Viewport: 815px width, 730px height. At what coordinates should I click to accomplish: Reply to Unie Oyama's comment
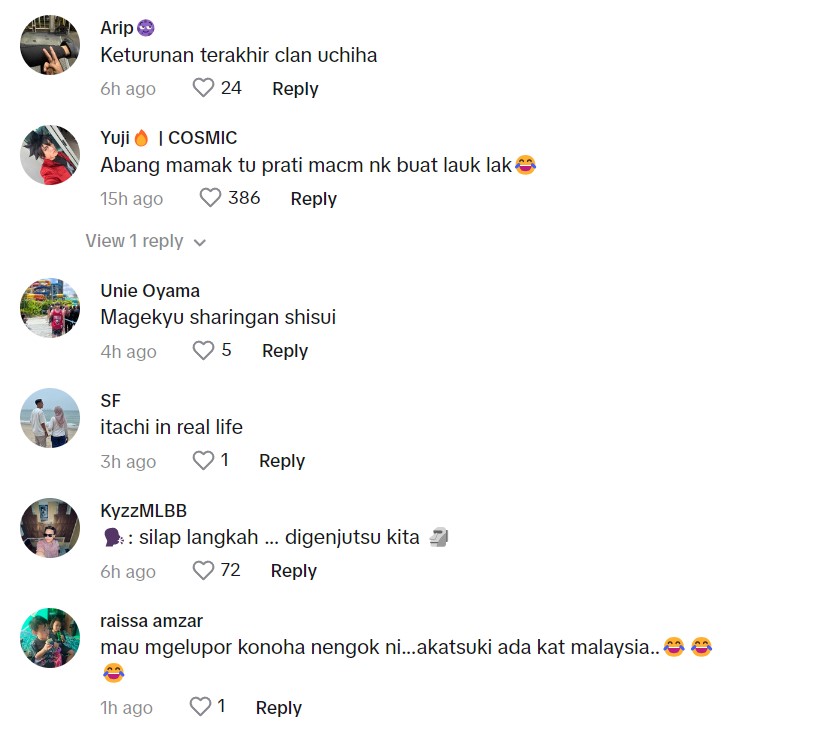coord(285,351)
